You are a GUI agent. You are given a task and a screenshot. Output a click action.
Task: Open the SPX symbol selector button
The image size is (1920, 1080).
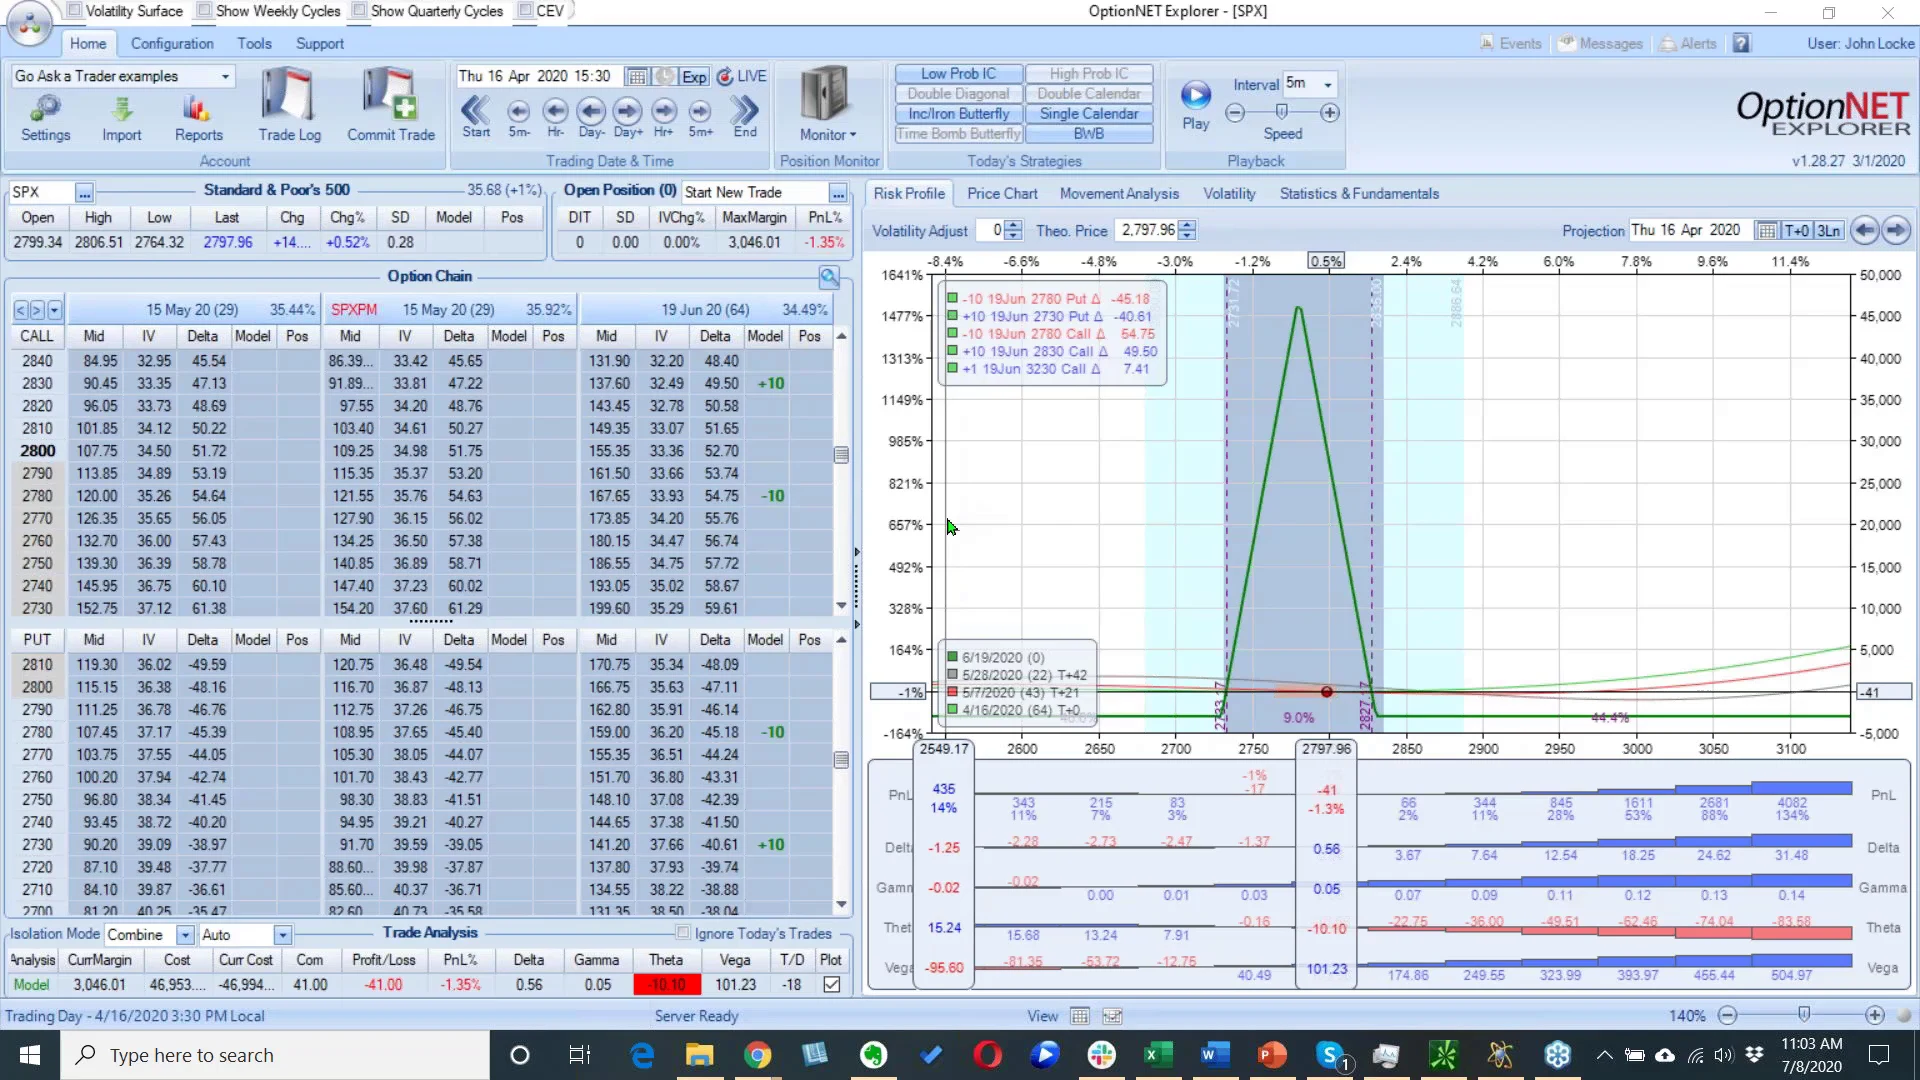pyautogui.click(x=84, y=193)
